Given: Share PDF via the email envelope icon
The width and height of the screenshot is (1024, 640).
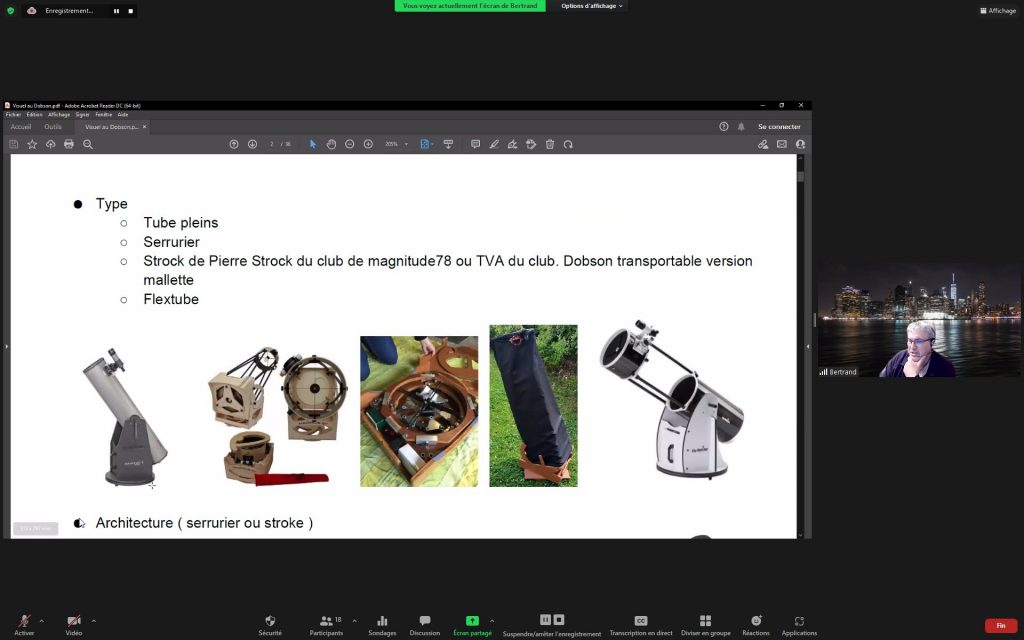Looking at the screenshot, I should (x=782, y=144).
